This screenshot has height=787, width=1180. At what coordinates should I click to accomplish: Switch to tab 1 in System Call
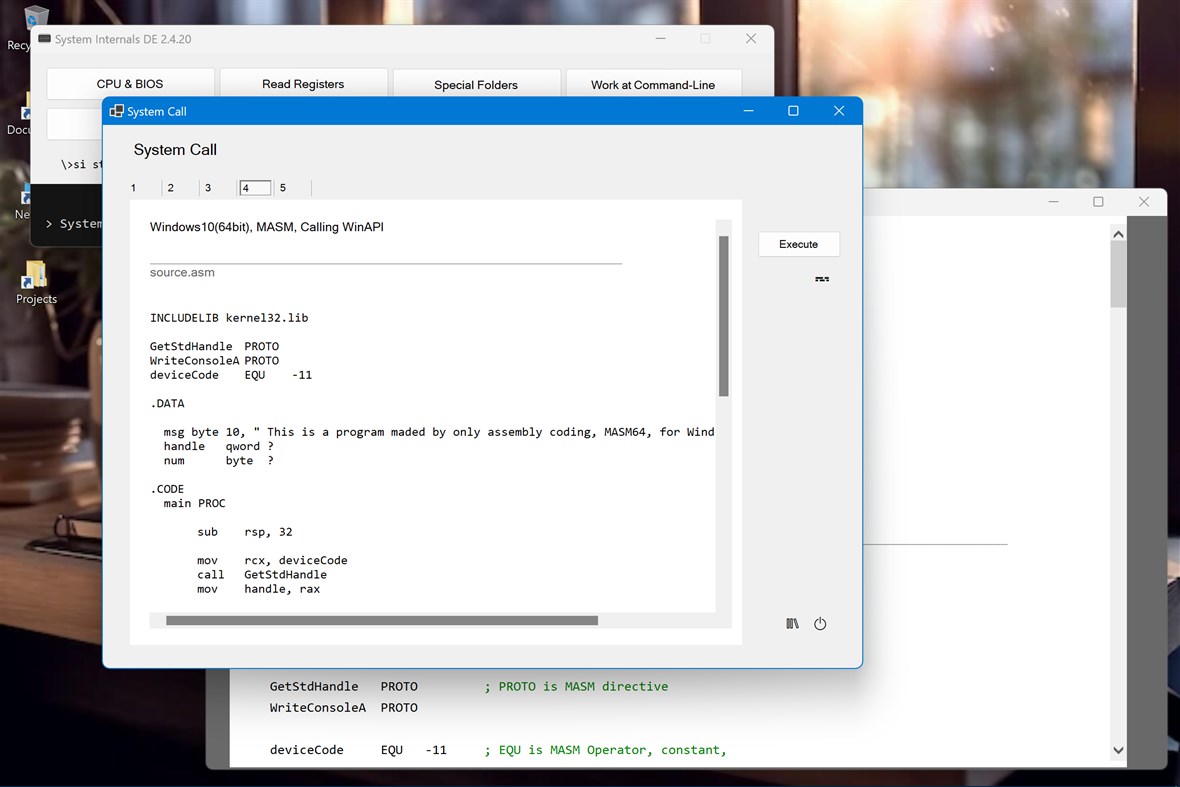click(133, 187)
